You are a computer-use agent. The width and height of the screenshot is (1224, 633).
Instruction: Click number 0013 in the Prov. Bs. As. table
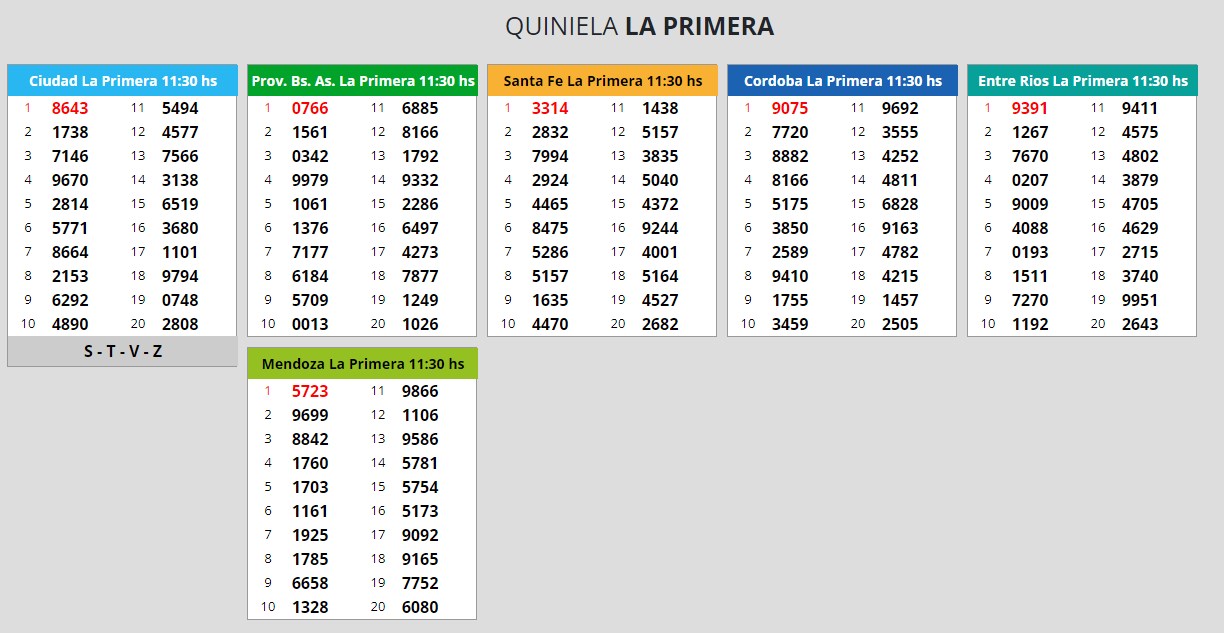[x=310, y=324]
